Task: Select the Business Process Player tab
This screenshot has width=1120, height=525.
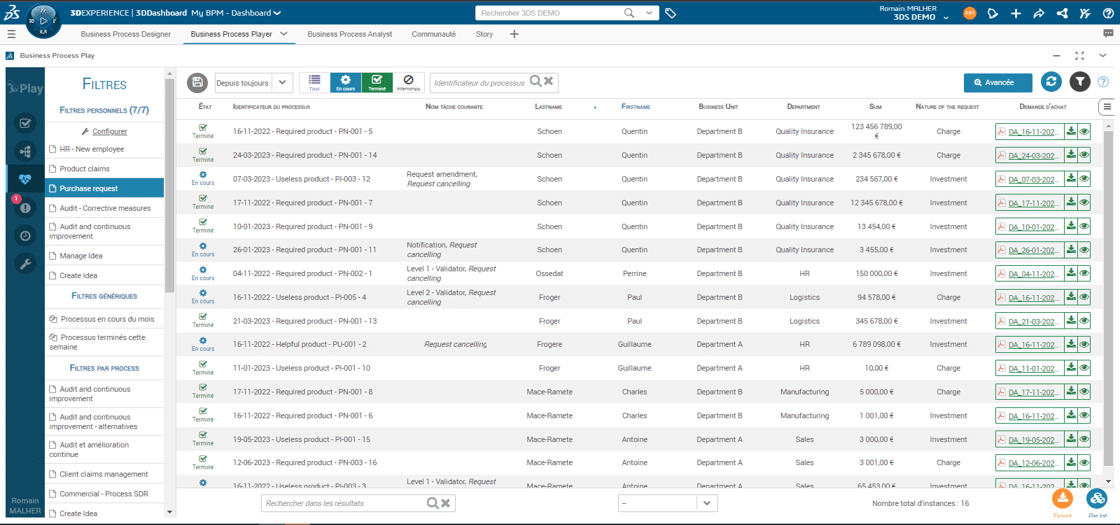Action: click(231, 34)
